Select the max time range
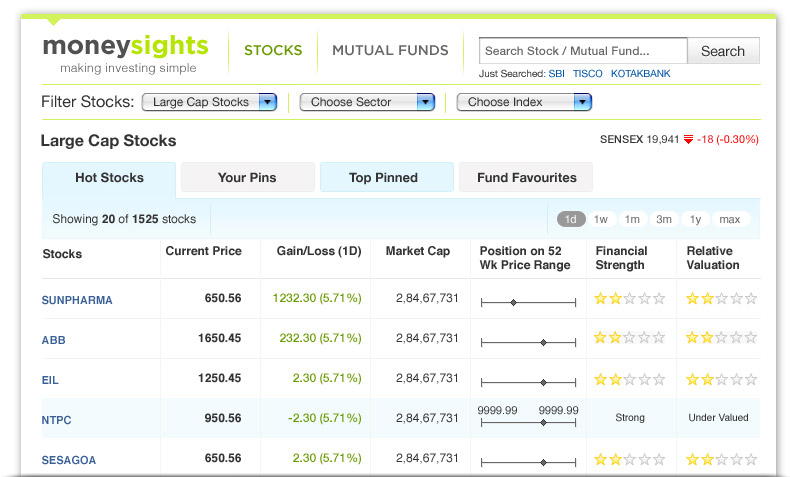This screenshot has width=790, height=477. tap(730, 219)
